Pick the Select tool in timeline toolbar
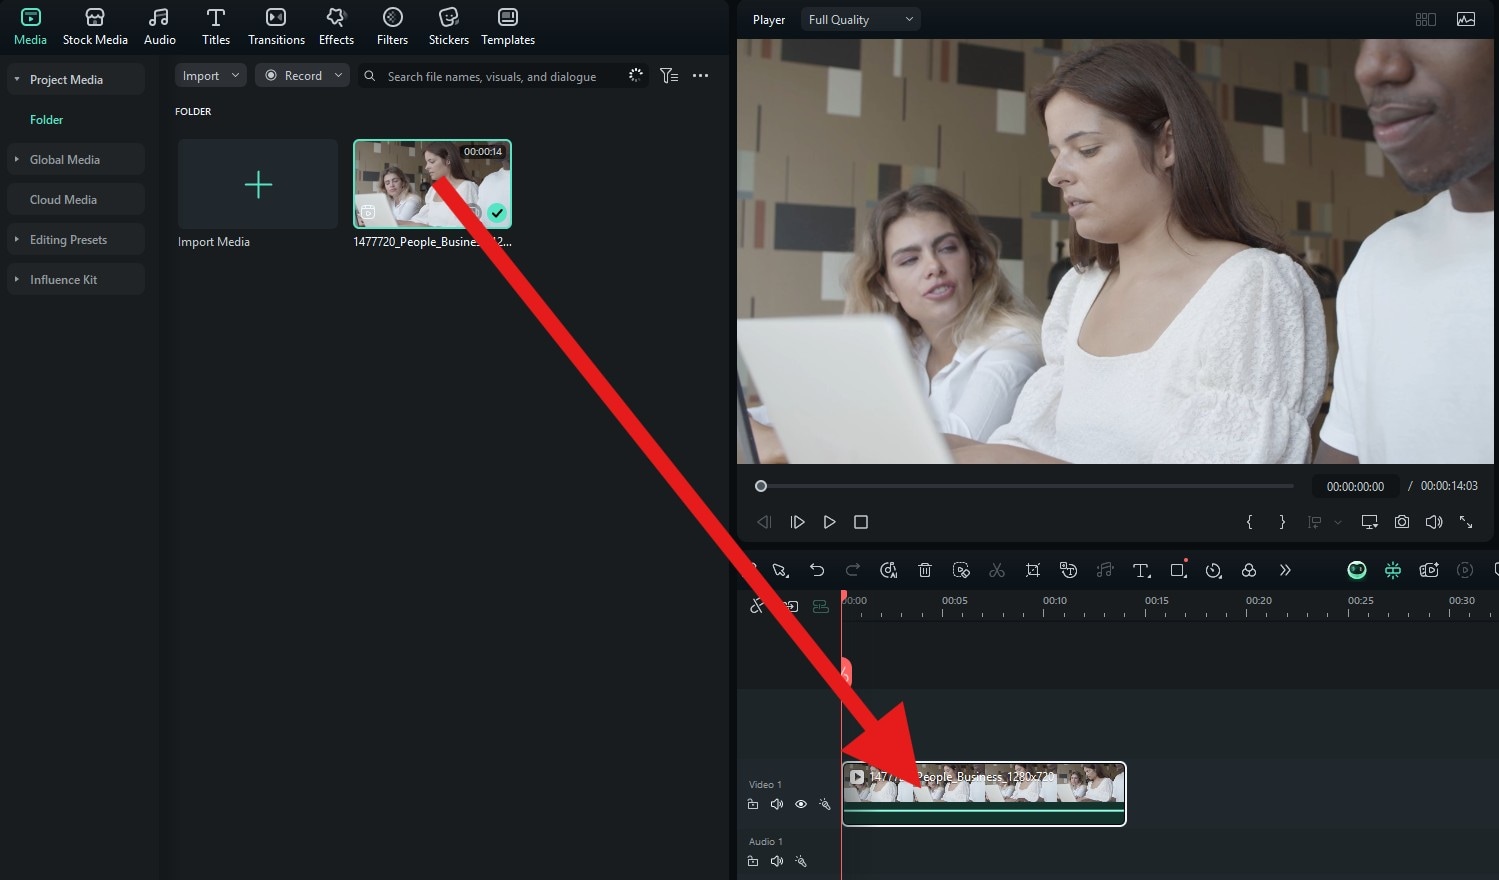1499x880 pixels. coord(780,570)
